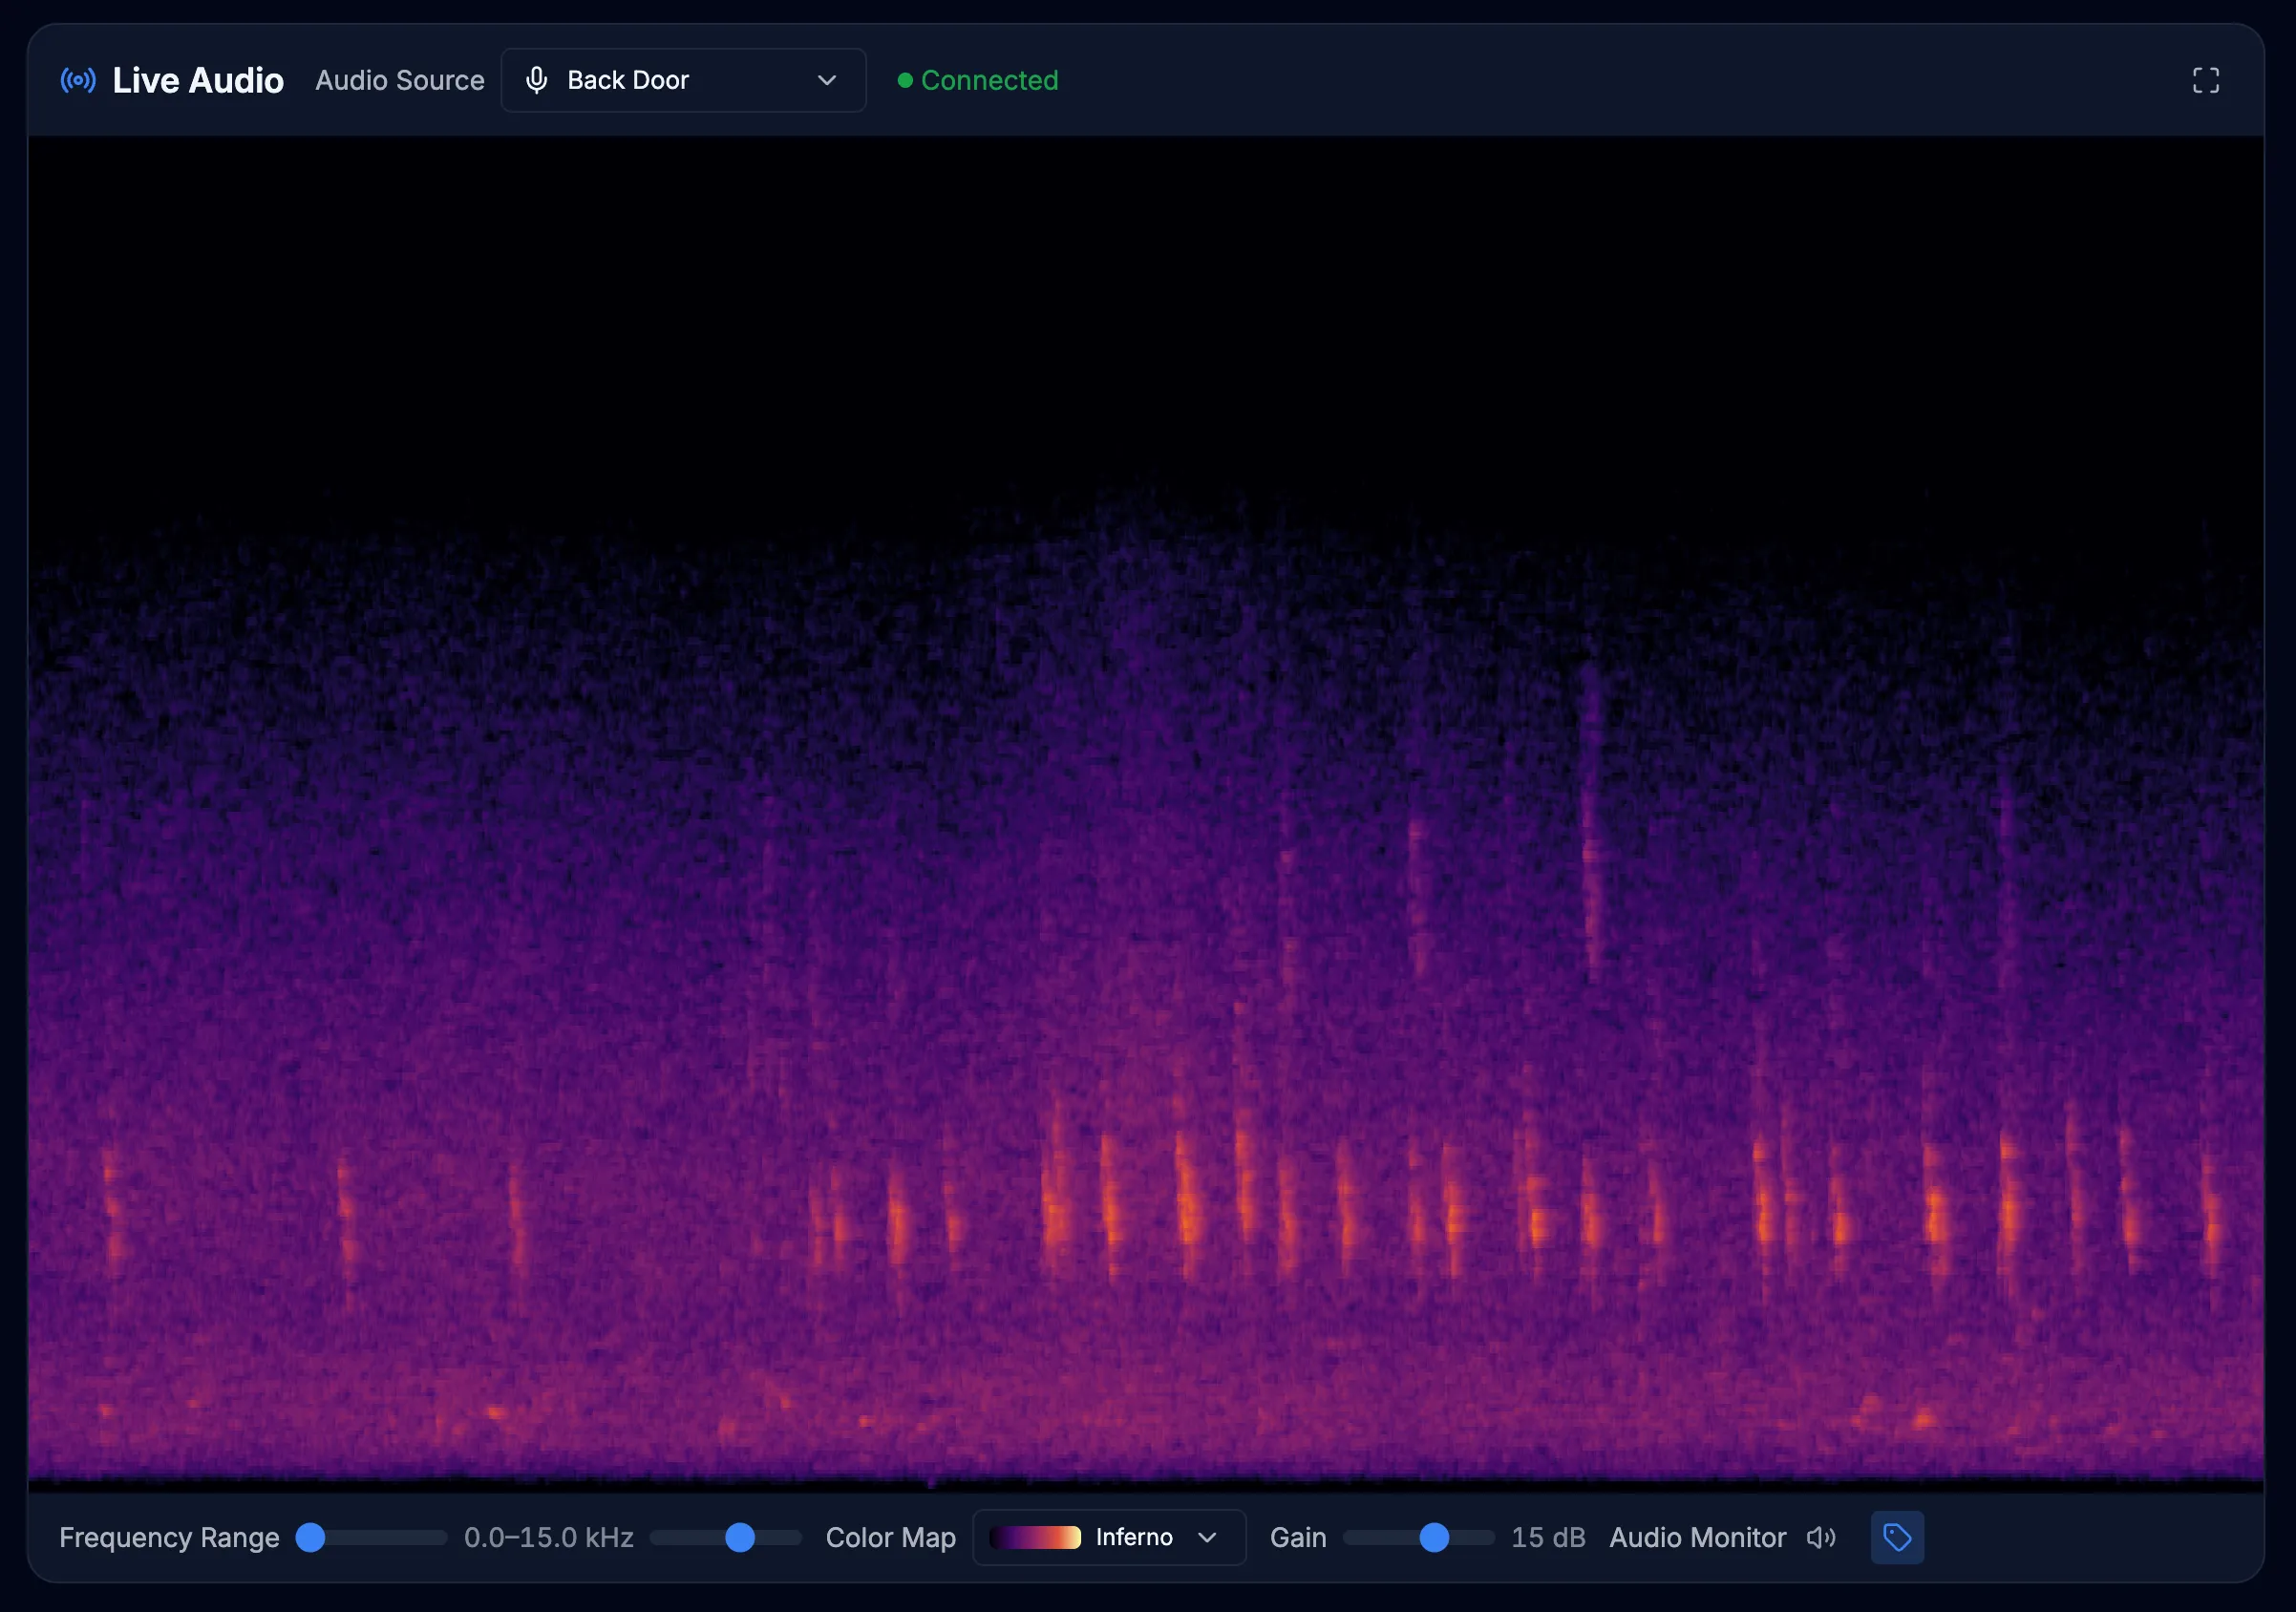Click the 0.0–15.0 kHz range value

[x=549, y=1537]
